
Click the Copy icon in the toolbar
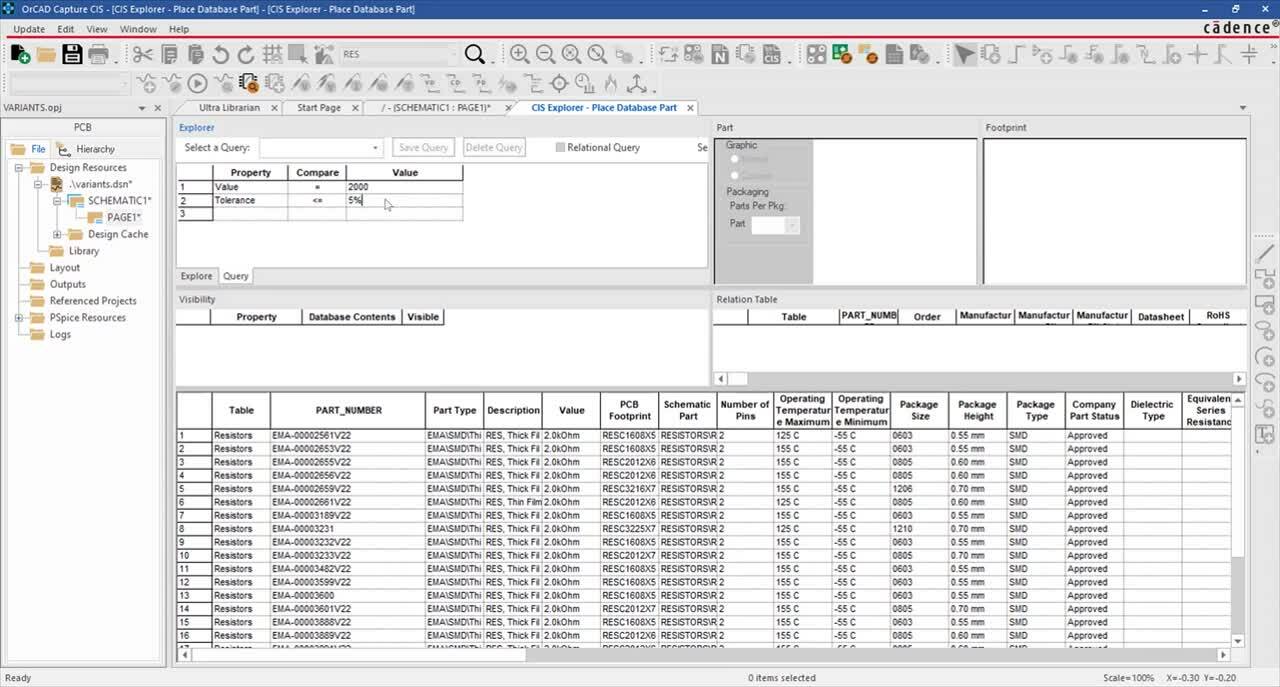point(169,54)
